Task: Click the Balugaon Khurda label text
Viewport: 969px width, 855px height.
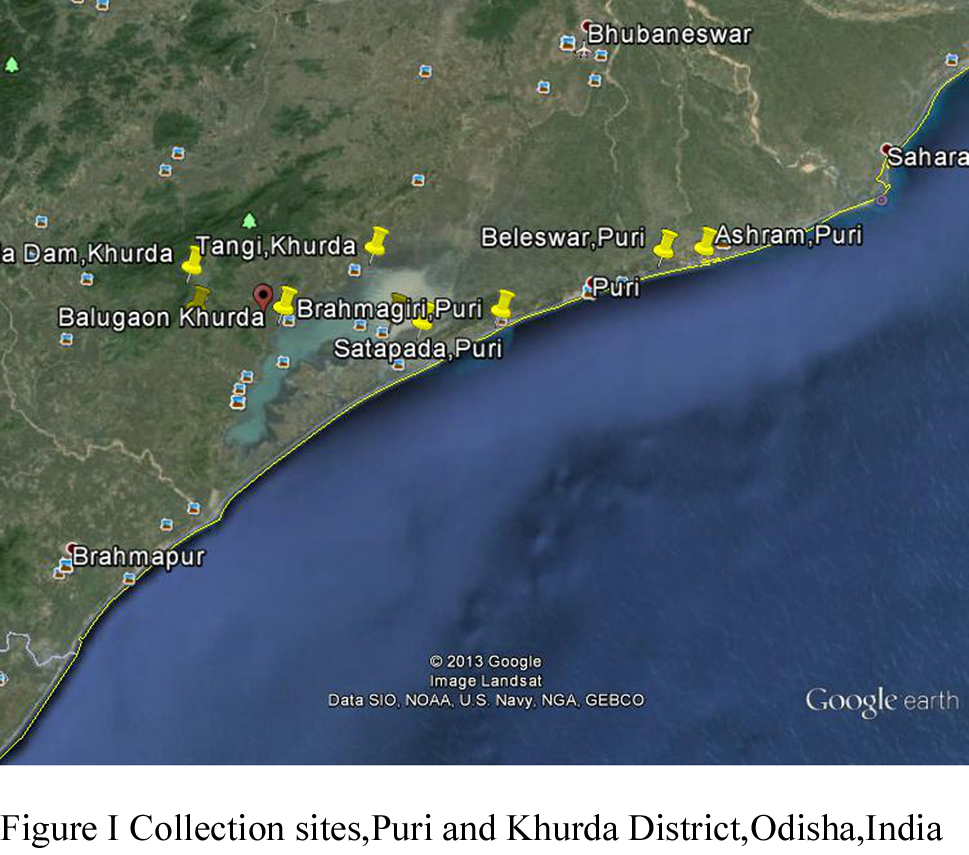Action: pyautogui.click(x=160, y=318)
